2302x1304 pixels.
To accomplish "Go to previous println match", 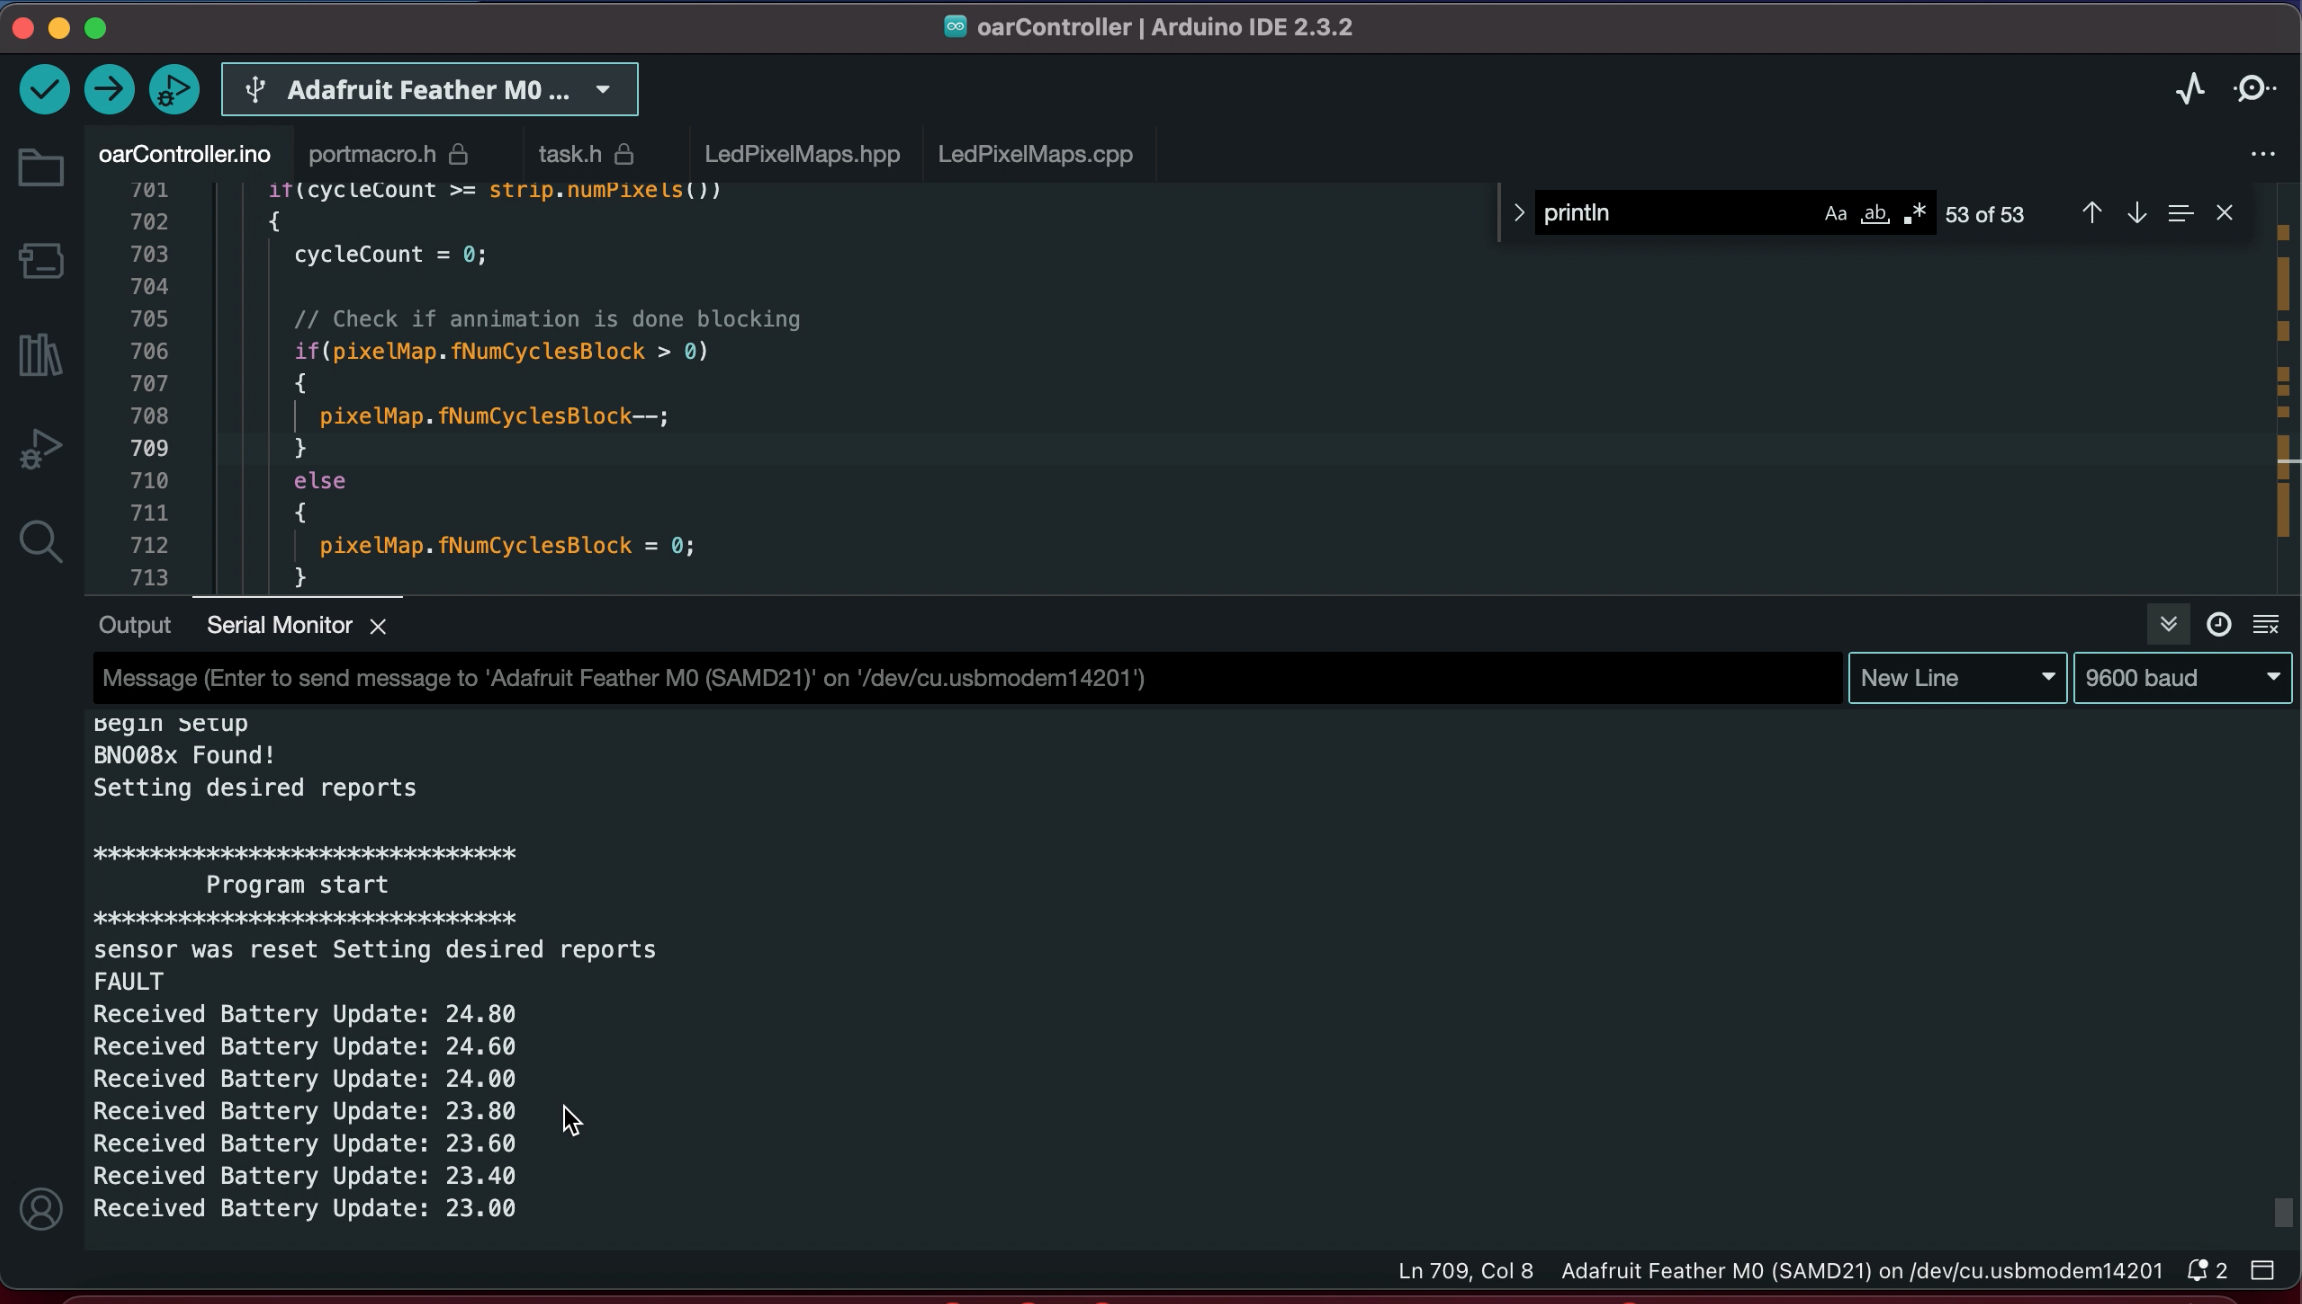I will pos(2091,213).
